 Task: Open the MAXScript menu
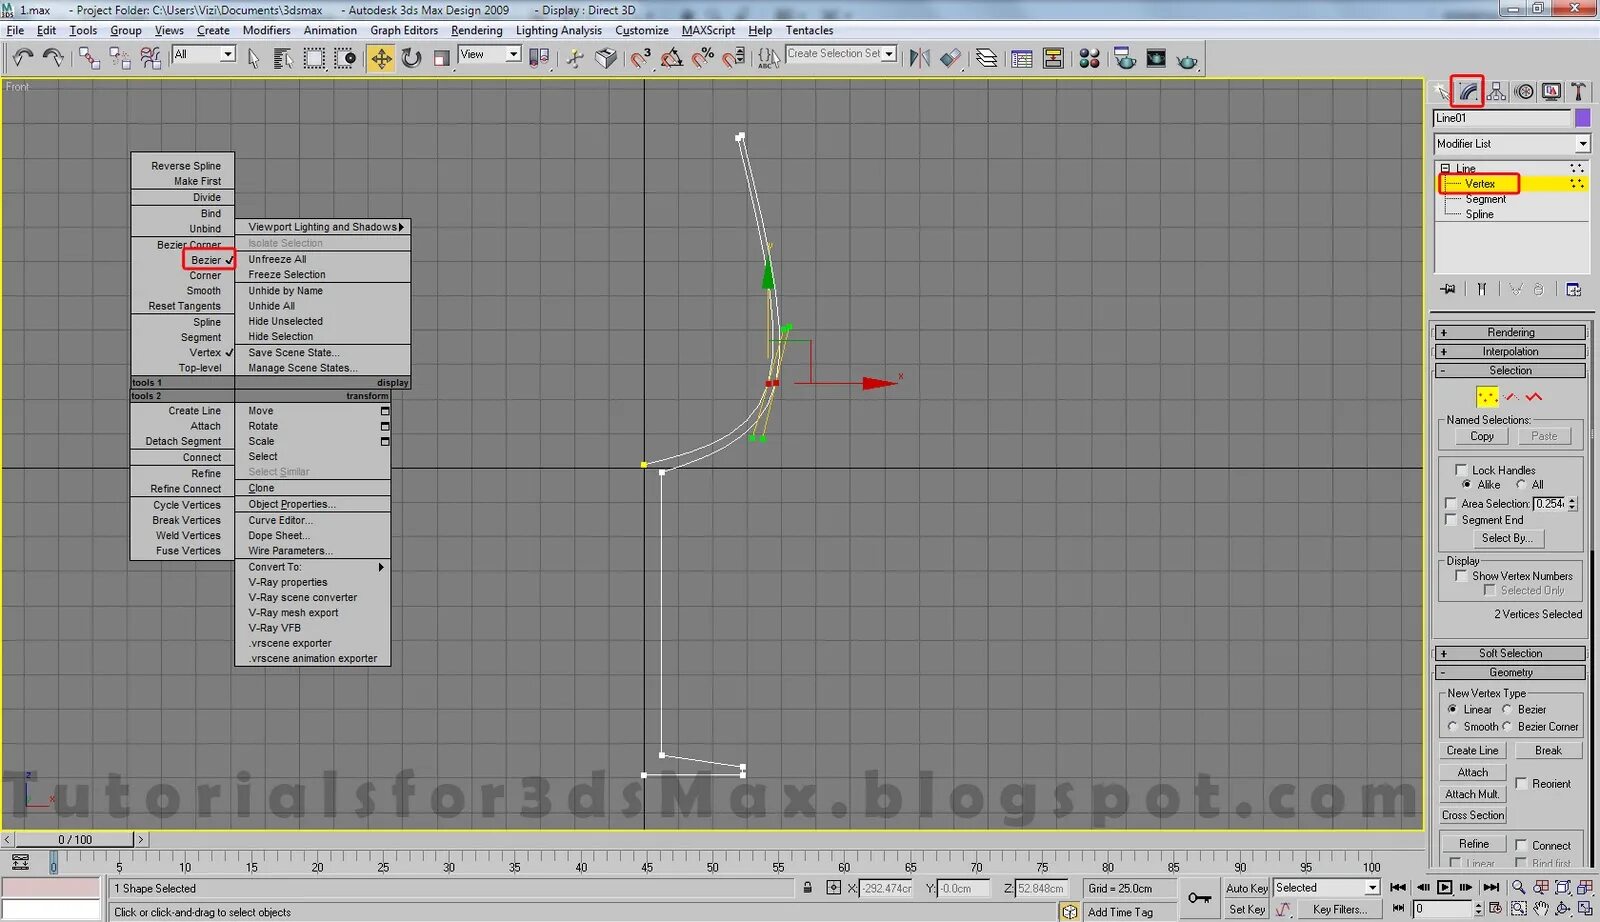[708, 30]
